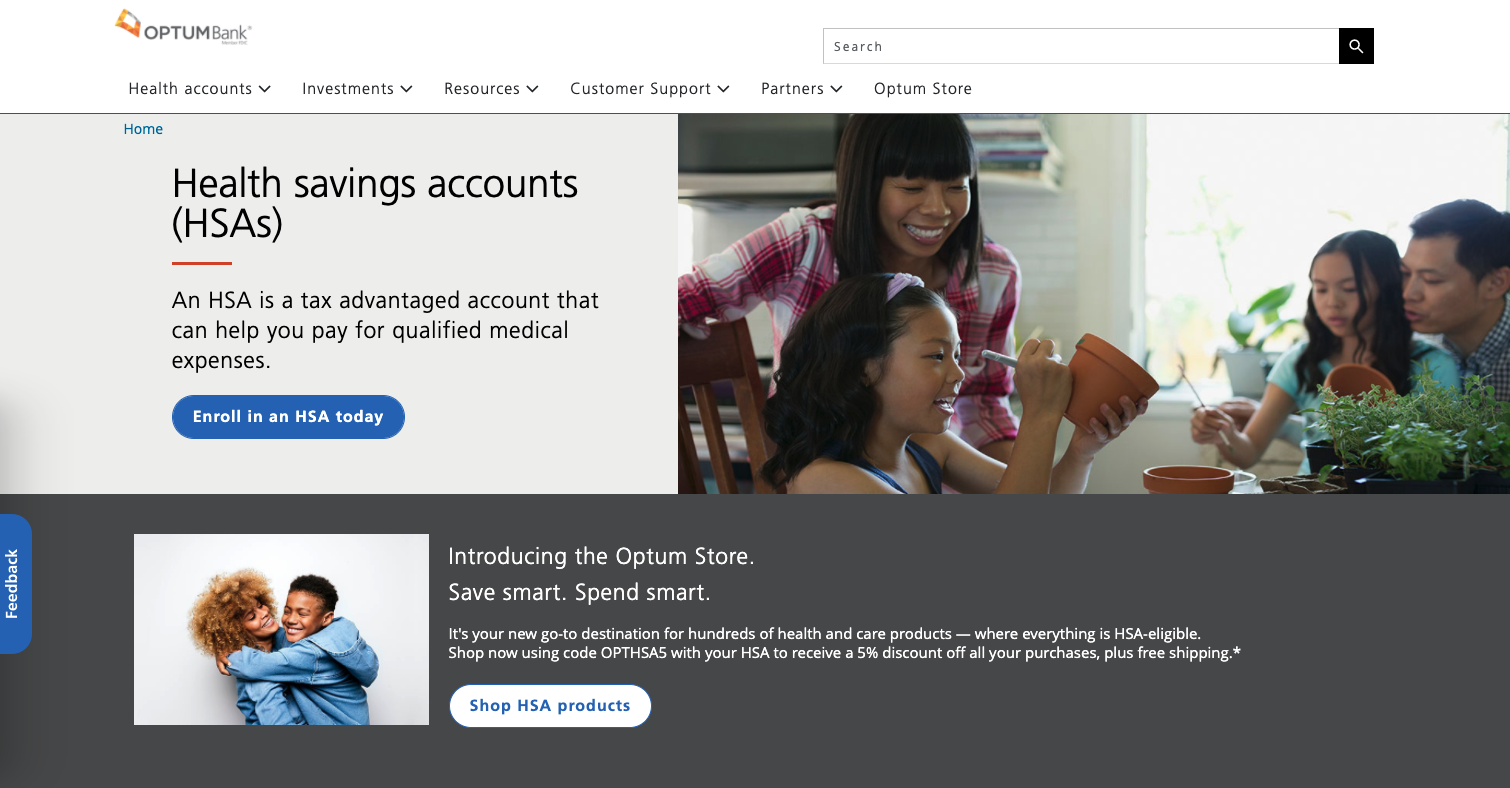Click Shop HSA products button
Screen dimensions: 1510x788
[x=550, y=706]
